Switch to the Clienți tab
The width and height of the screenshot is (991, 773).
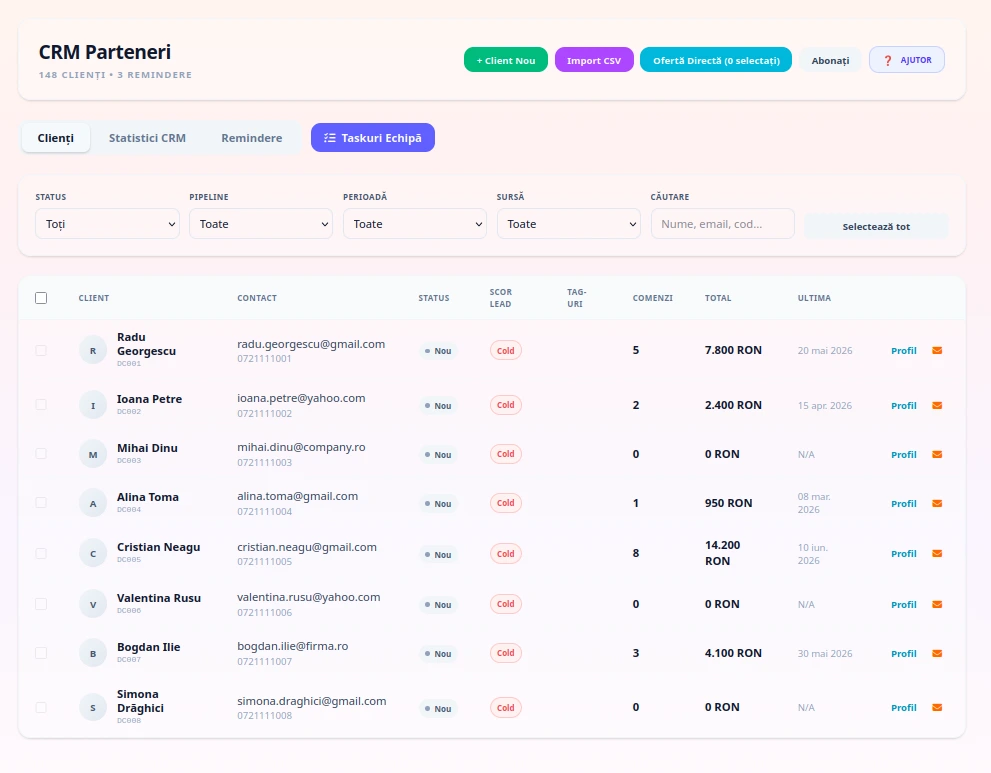coord(56,138)
